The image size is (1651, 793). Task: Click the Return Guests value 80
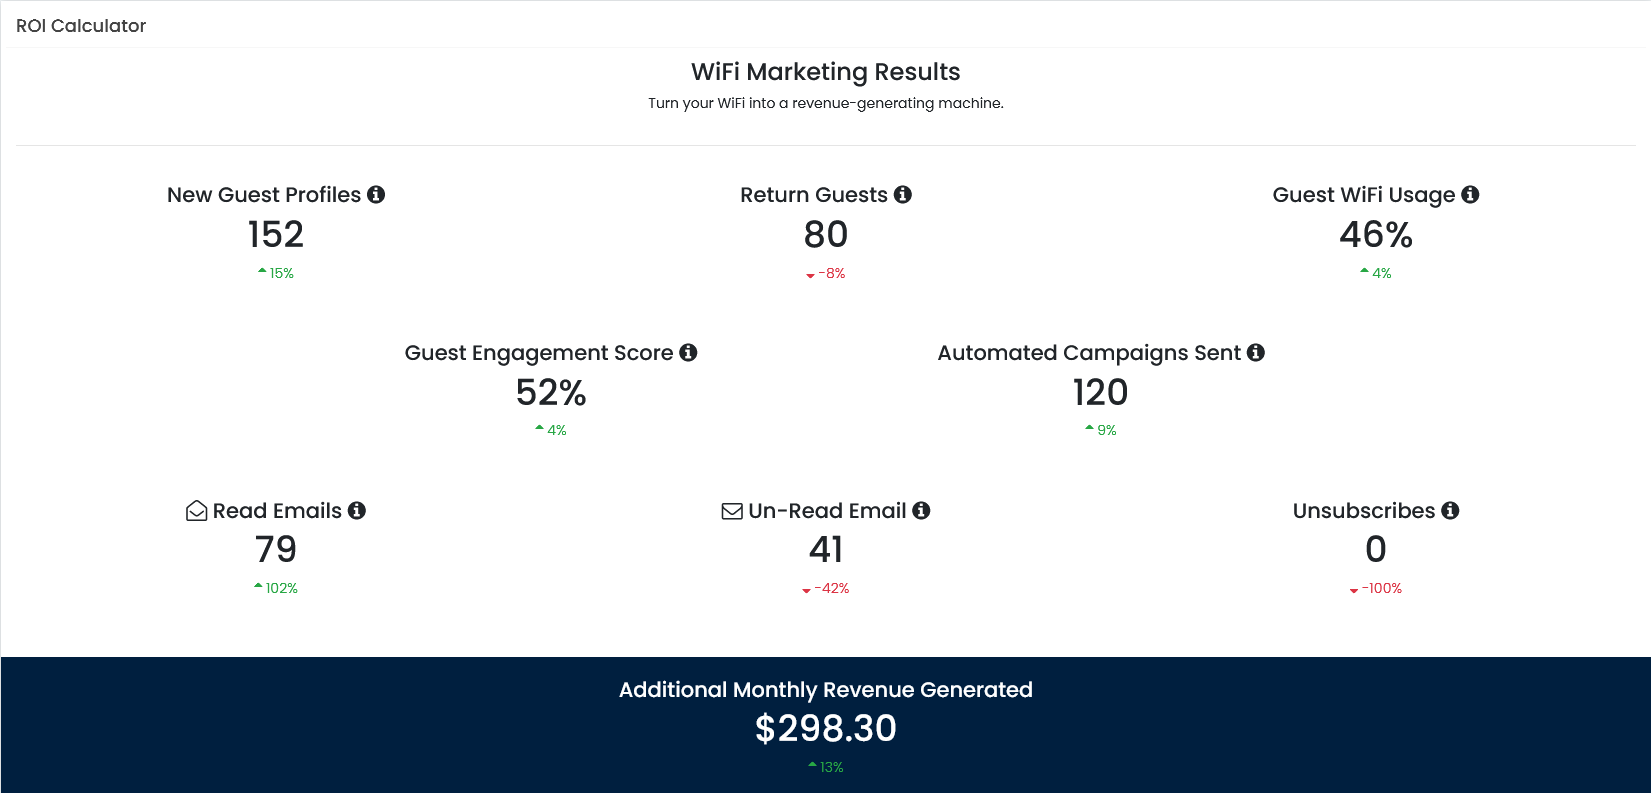(x=826, y=234)
